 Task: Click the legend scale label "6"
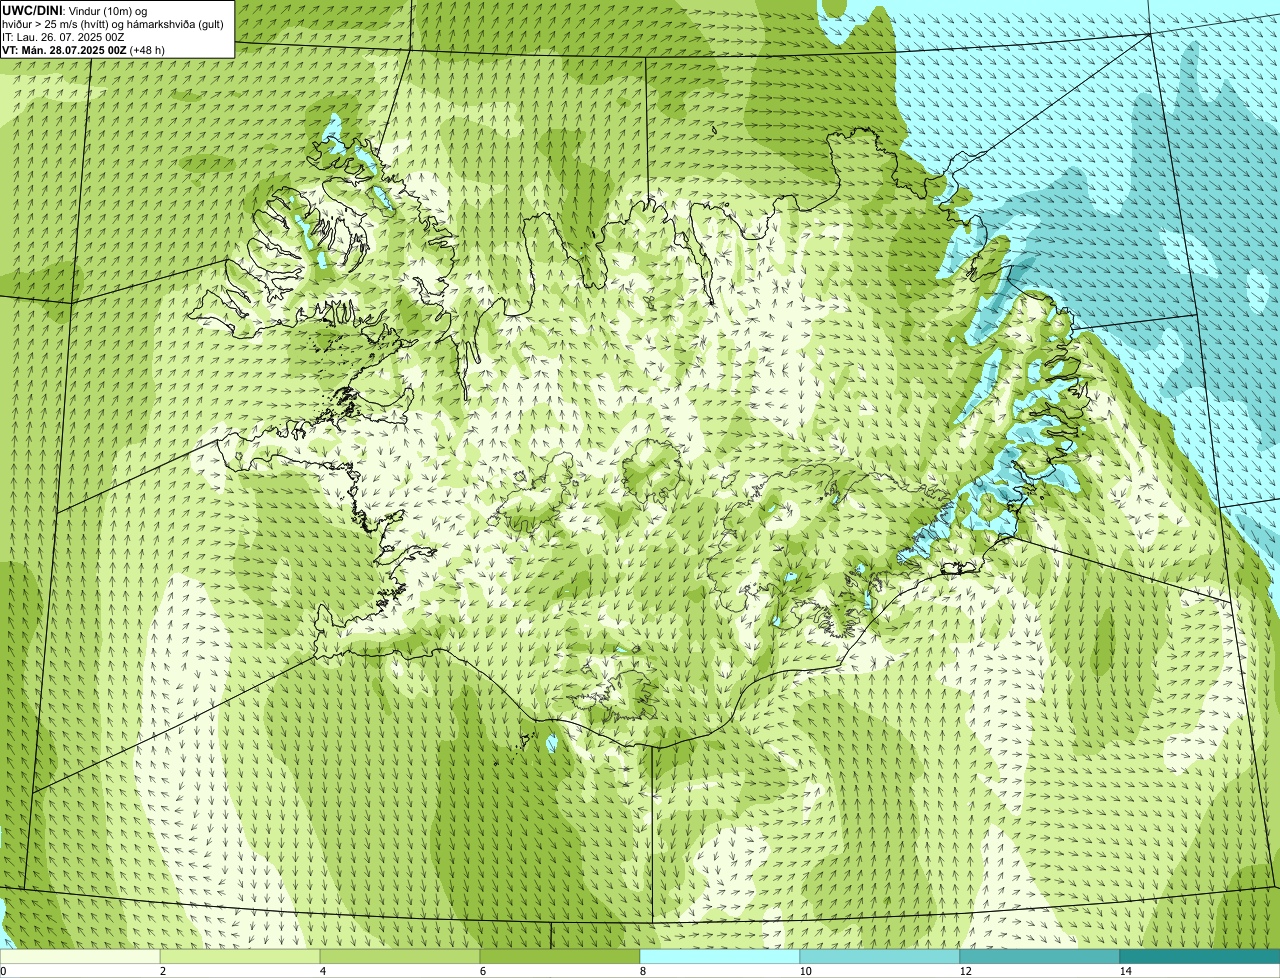[x=482, y=971]
